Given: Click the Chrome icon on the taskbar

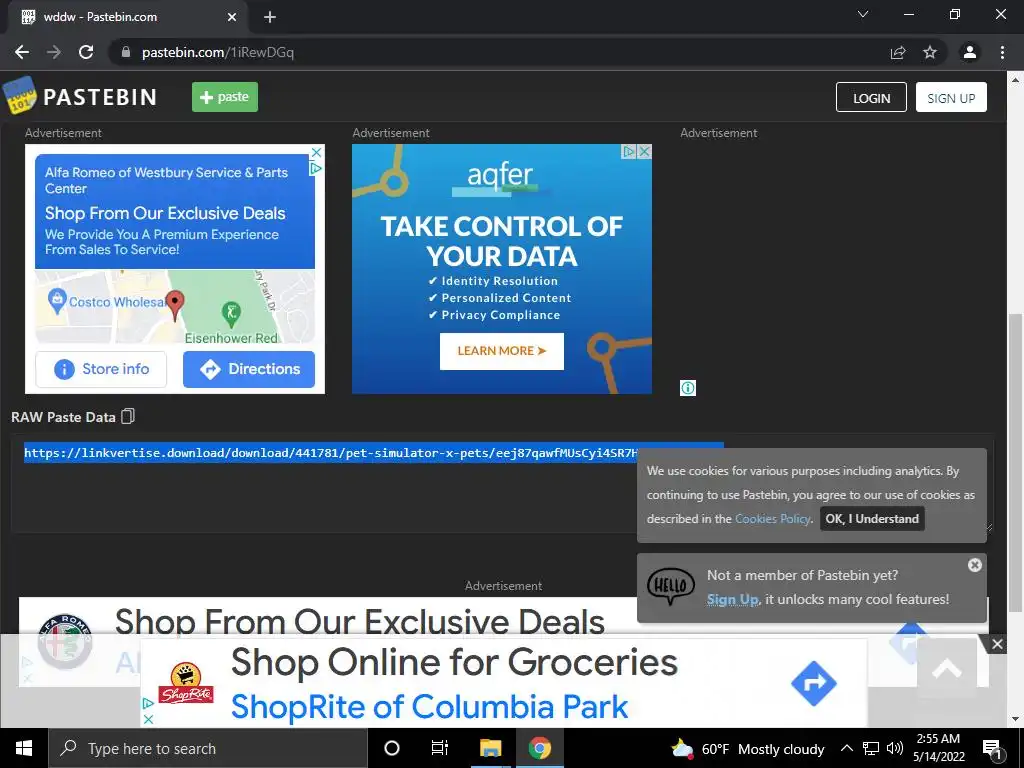Looking at the screenshot, I should tap(539, 748).
